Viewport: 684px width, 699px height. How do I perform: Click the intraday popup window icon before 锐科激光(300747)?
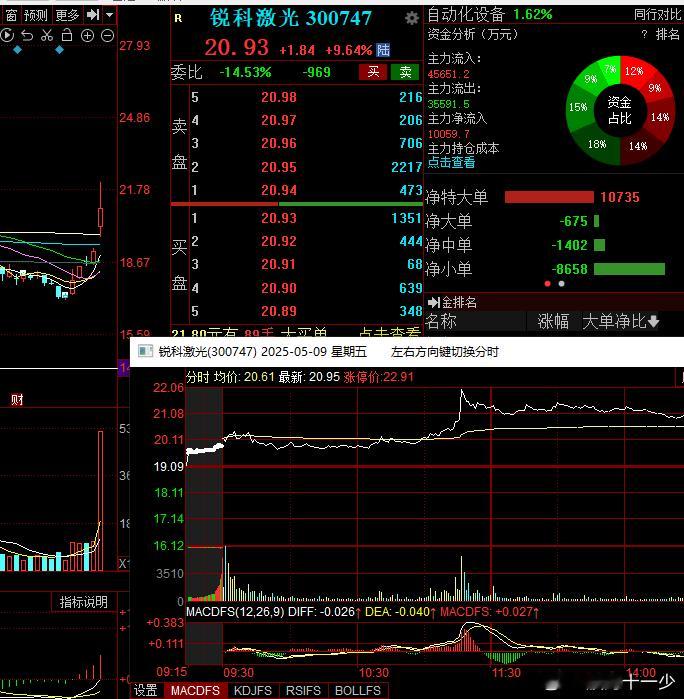point(145,351)
